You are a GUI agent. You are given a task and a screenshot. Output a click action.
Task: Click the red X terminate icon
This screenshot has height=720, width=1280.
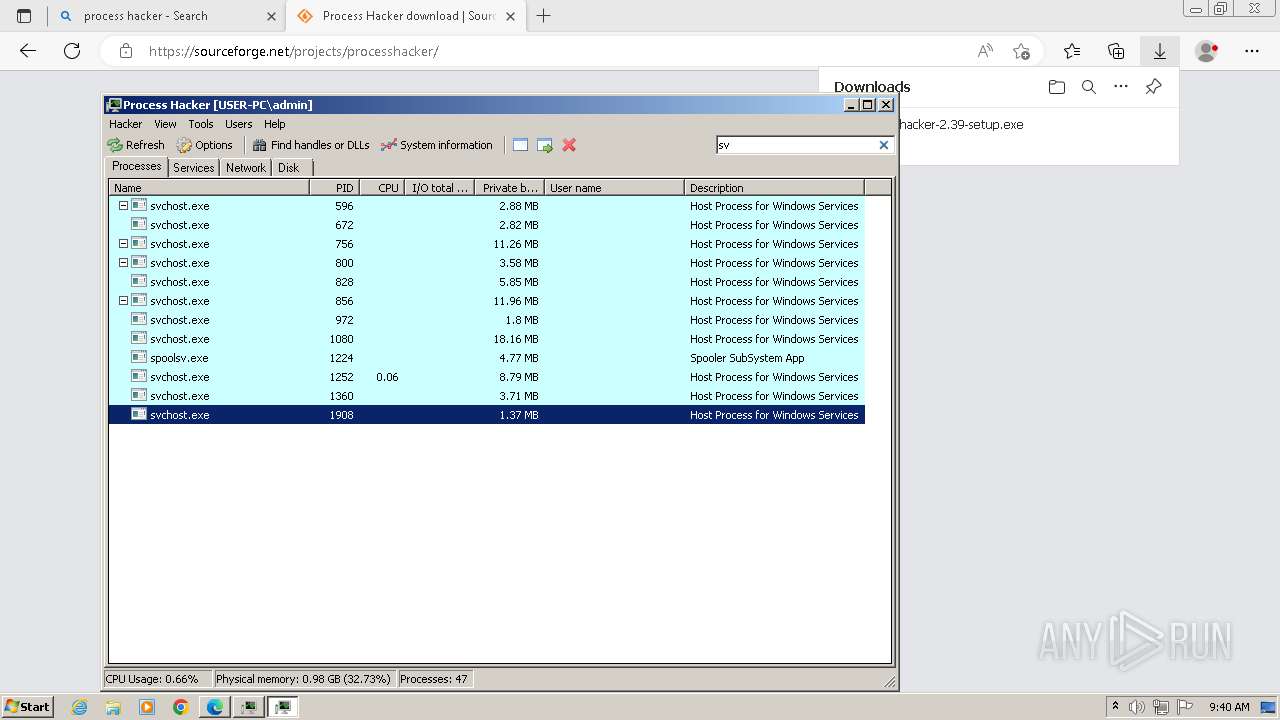coord(569,145)
